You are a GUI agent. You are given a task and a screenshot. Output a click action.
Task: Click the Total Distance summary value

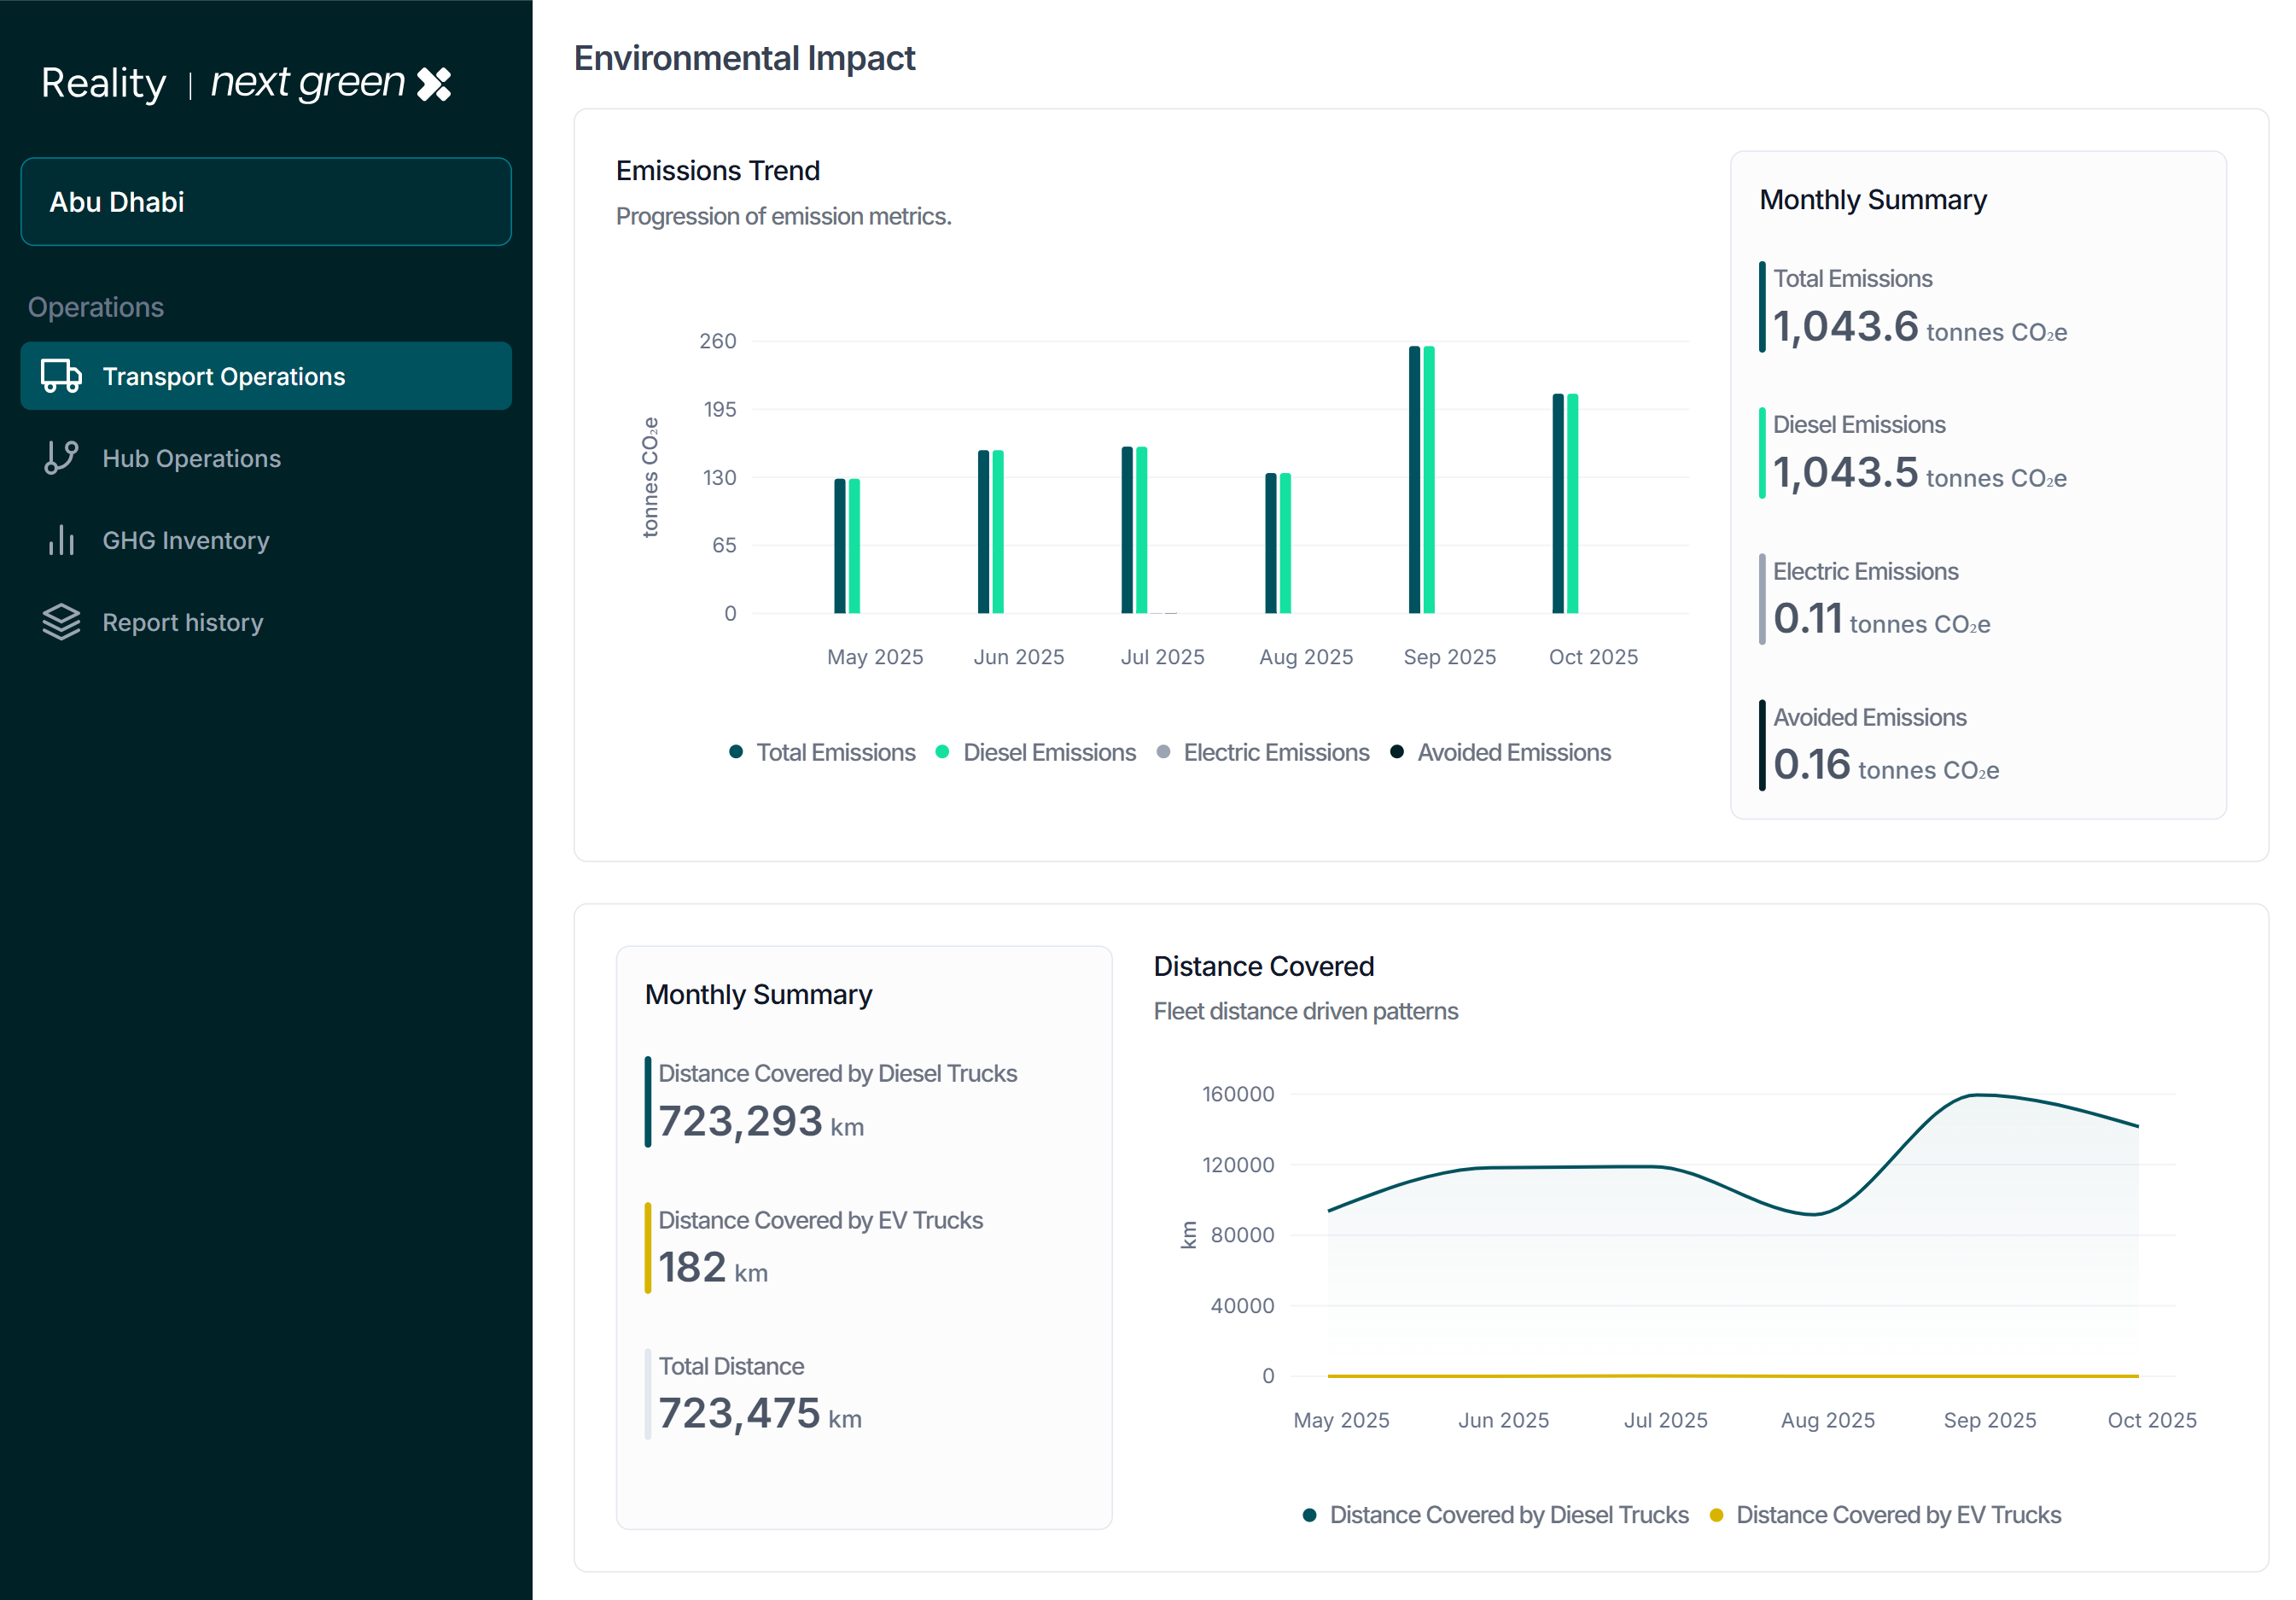pos(740,1414)
